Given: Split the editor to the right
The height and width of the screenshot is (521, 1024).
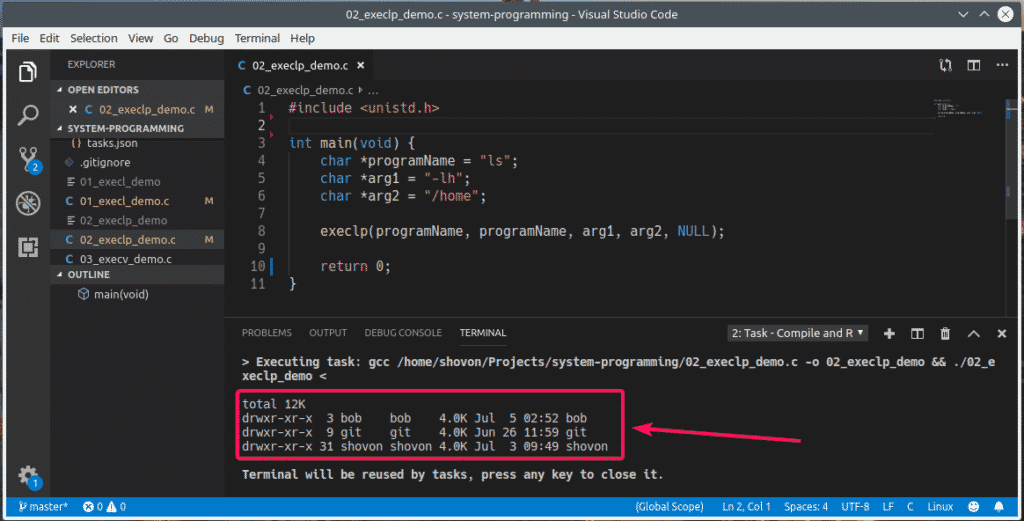Looking at the screenshot, I should [x=973, y=66].
